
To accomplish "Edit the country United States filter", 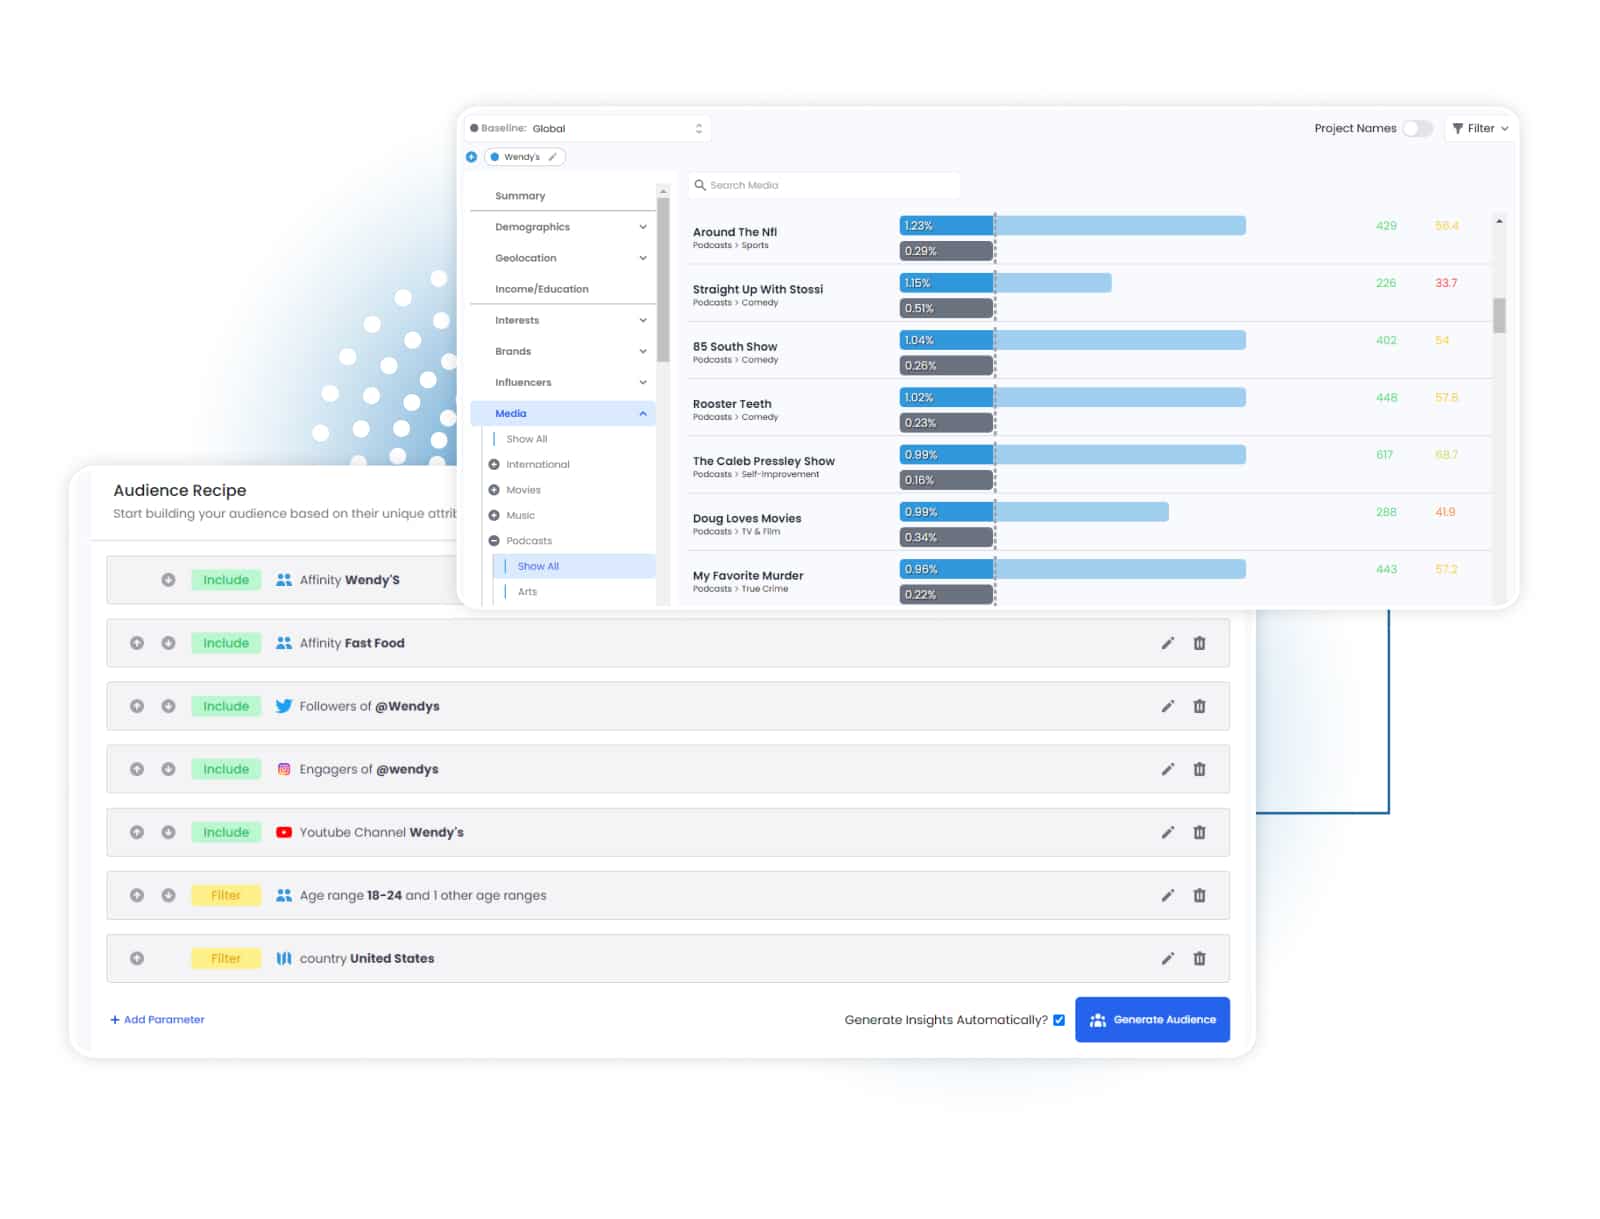I will coord(1167,958).
